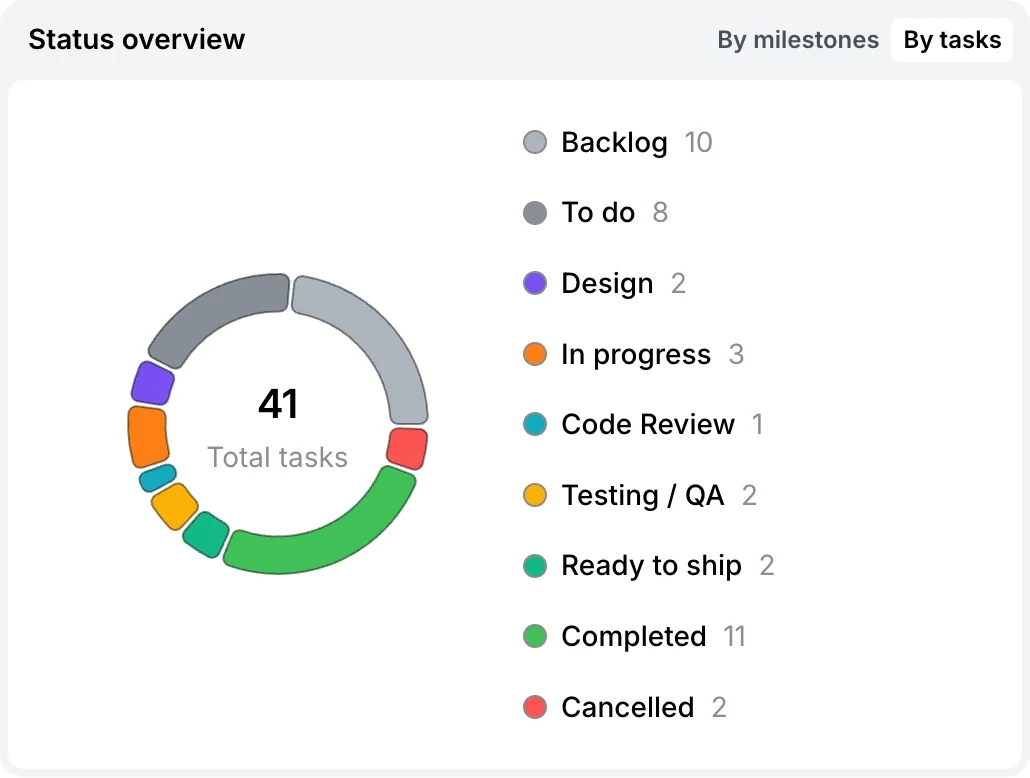Switch to the By milestones view
This screenshot has height=778, width=1030.
click(x=797, y=40)
